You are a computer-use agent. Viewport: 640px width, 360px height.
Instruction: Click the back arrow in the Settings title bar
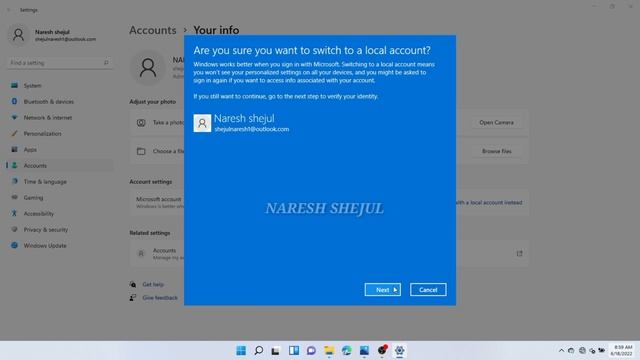pyautogui.click(x=9, y=10)
